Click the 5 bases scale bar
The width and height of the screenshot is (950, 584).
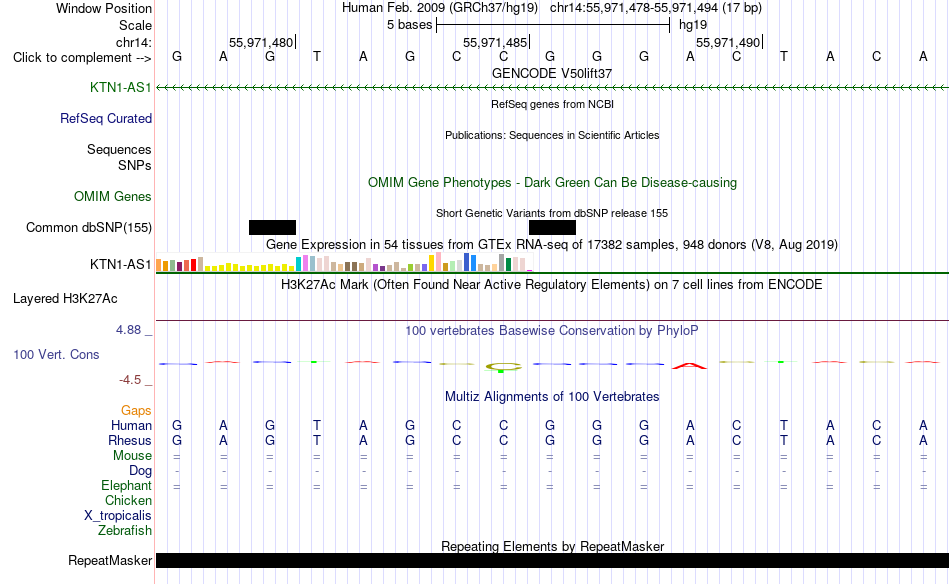553,25
